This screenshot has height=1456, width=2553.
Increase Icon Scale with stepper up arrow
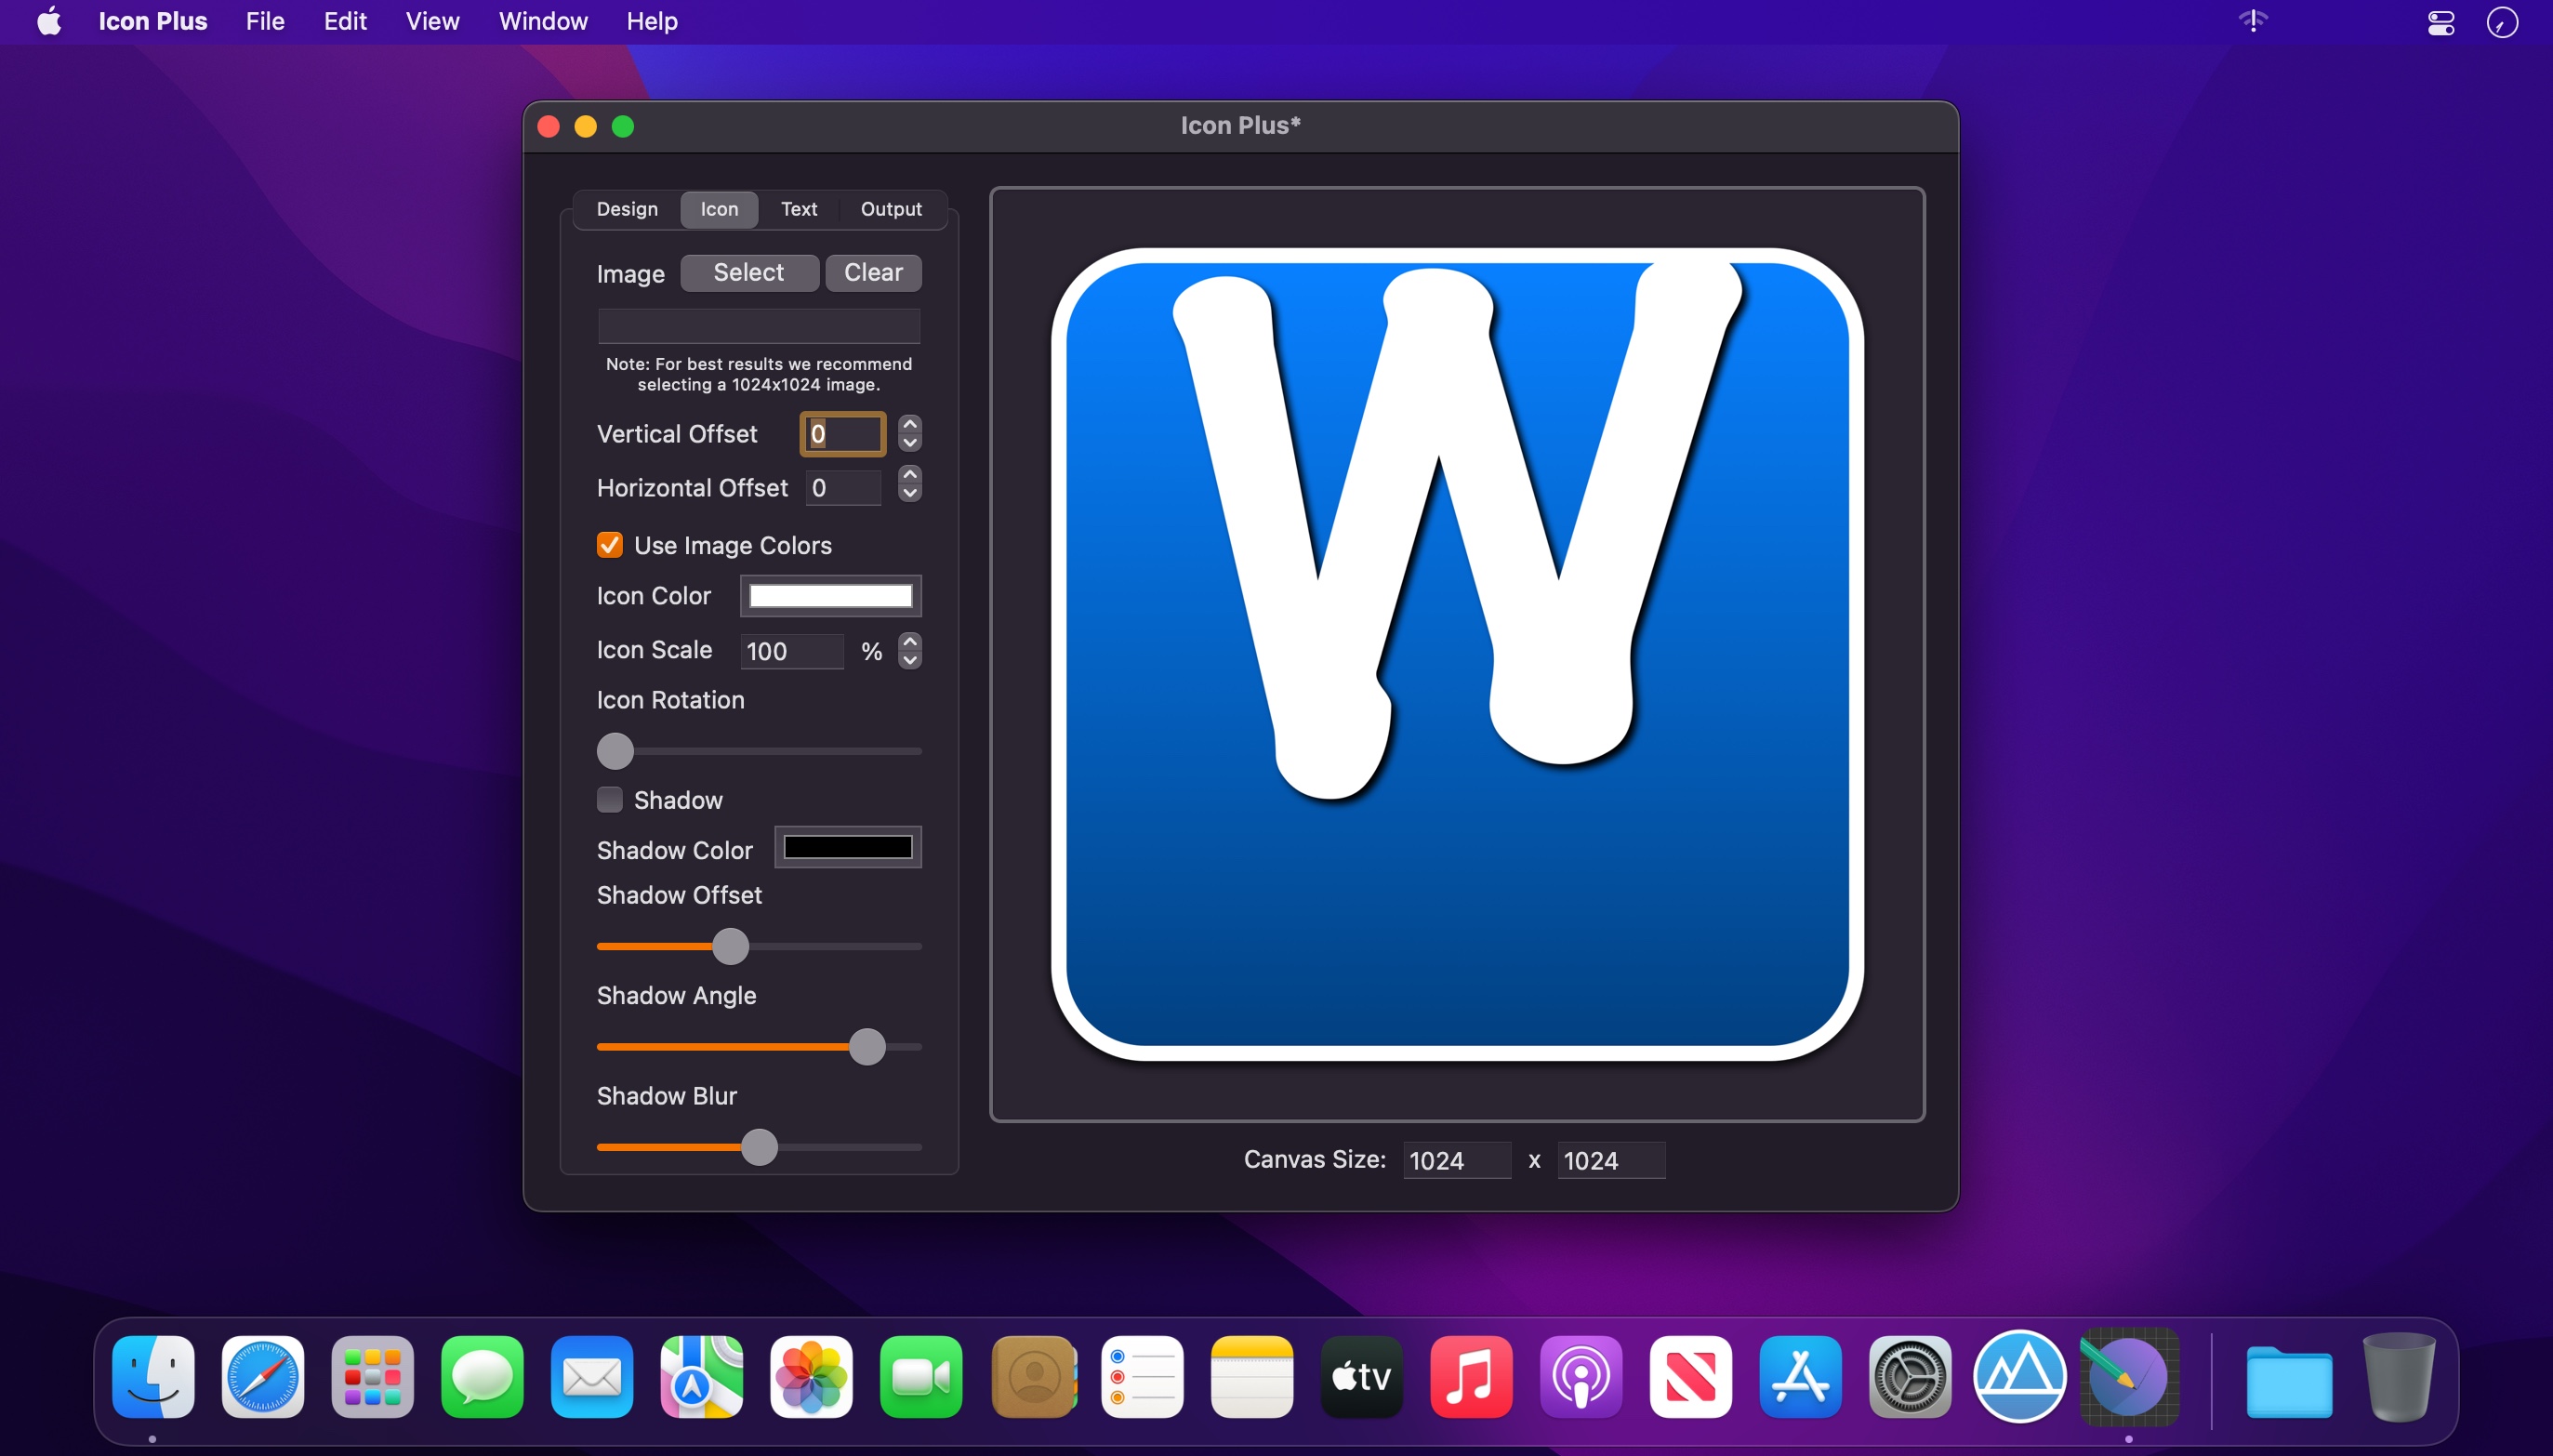tap(910, 641)
